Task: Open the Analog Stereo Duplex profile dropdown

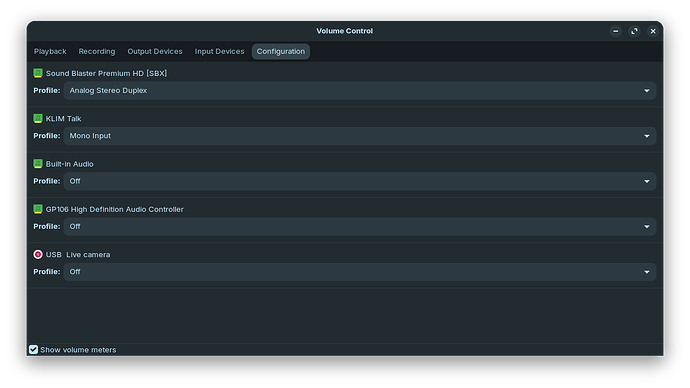Action: [x=360, y=91]
